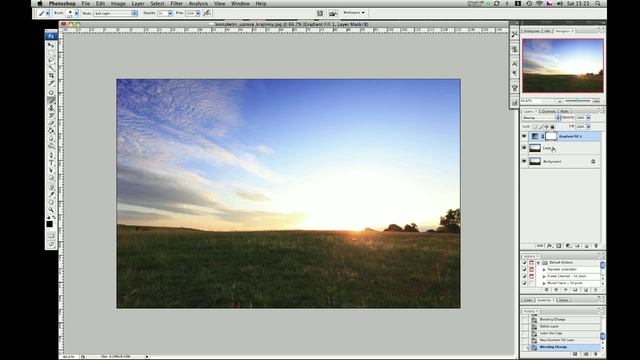
Task: Stop recording button in Actions panel
Action: [547, 290]
